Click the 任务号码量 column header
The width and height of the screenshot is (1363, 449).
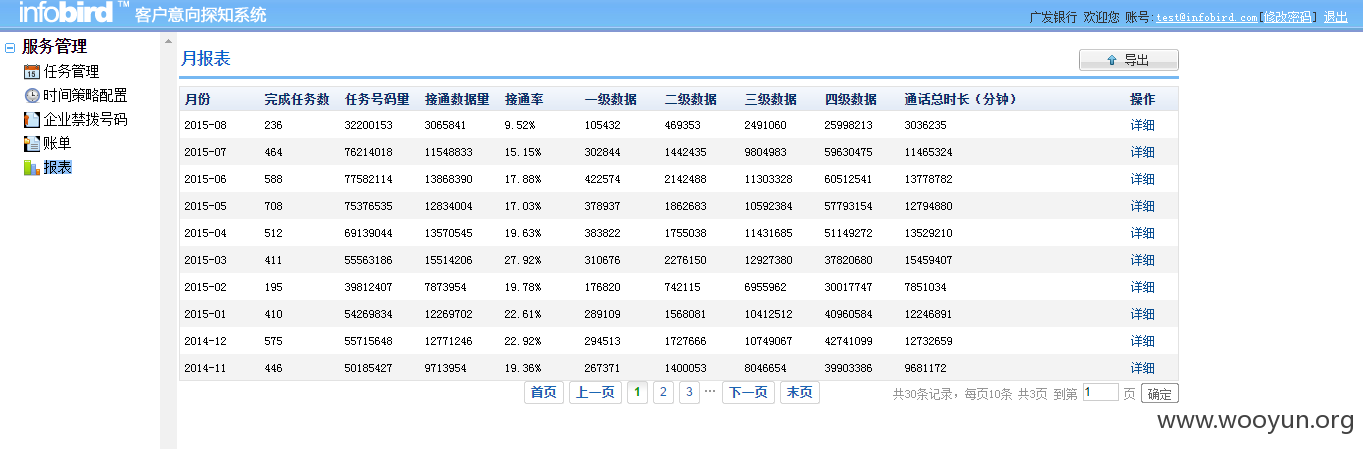pos(377,99)
